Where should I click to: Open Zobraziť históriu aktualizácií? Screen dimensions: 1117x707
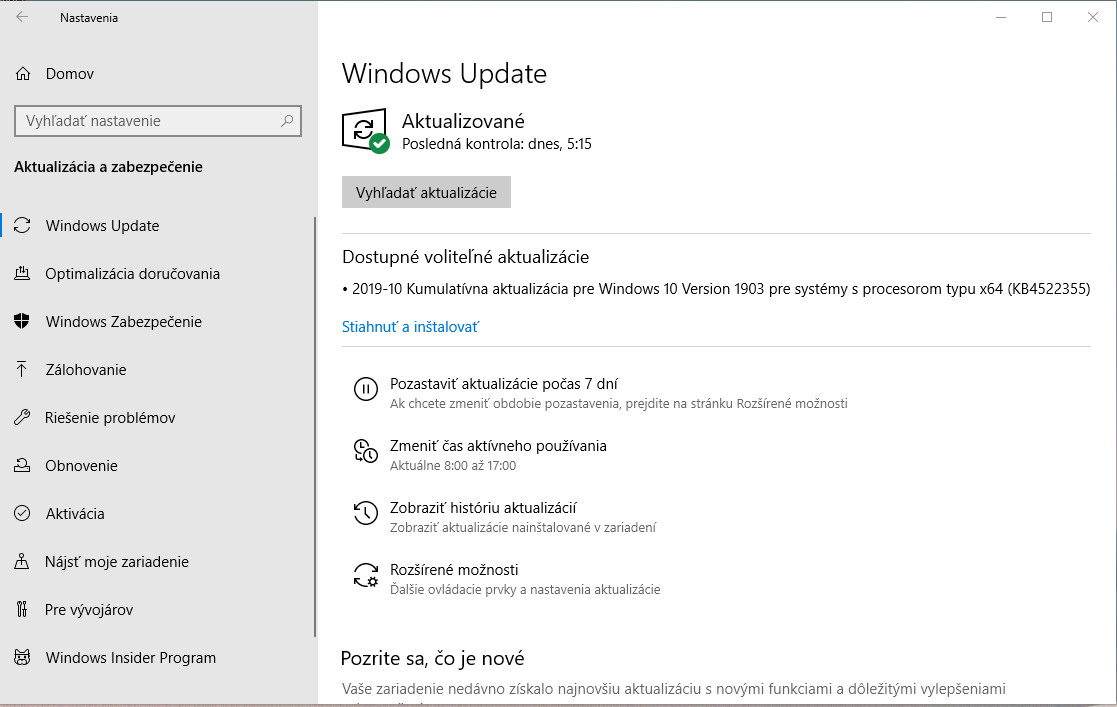[x=483, y=507]
